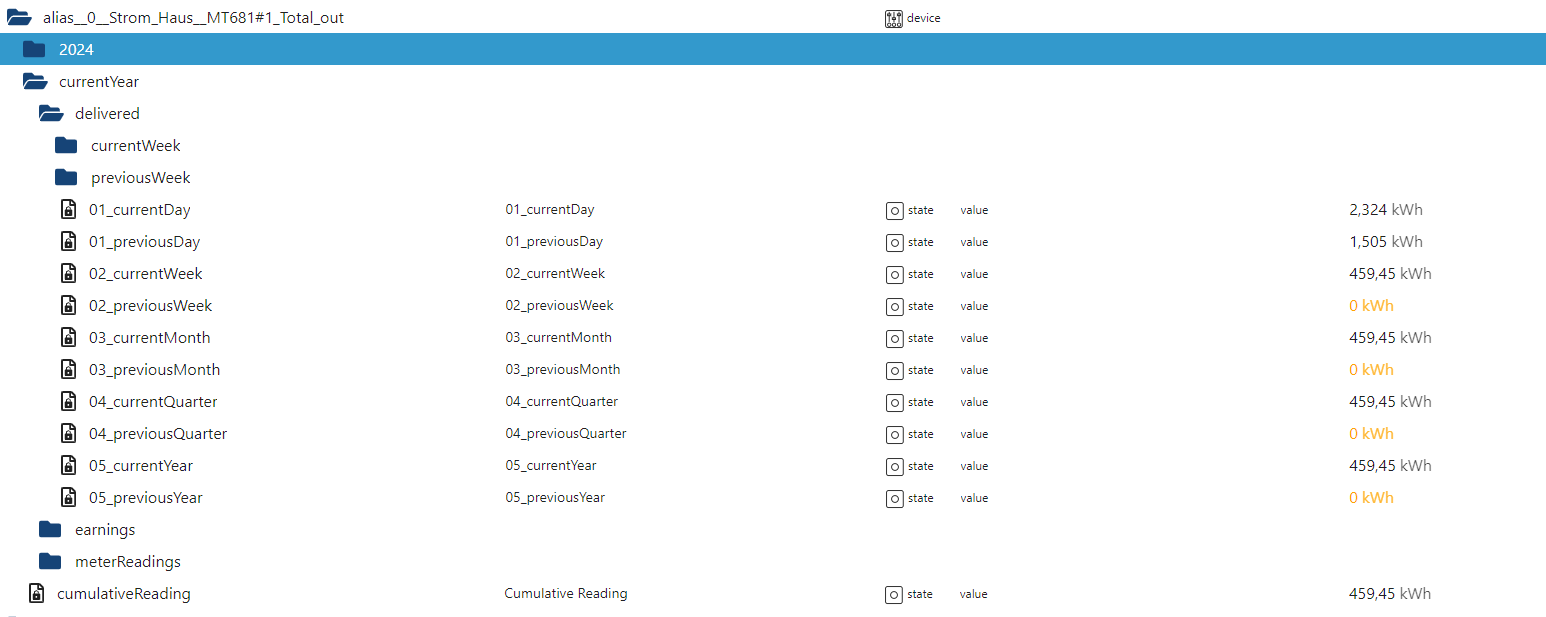Click the name column text '04_previousQuarter'
Image resolution: width=1546 pixels, height=617 pixels.
566,434
